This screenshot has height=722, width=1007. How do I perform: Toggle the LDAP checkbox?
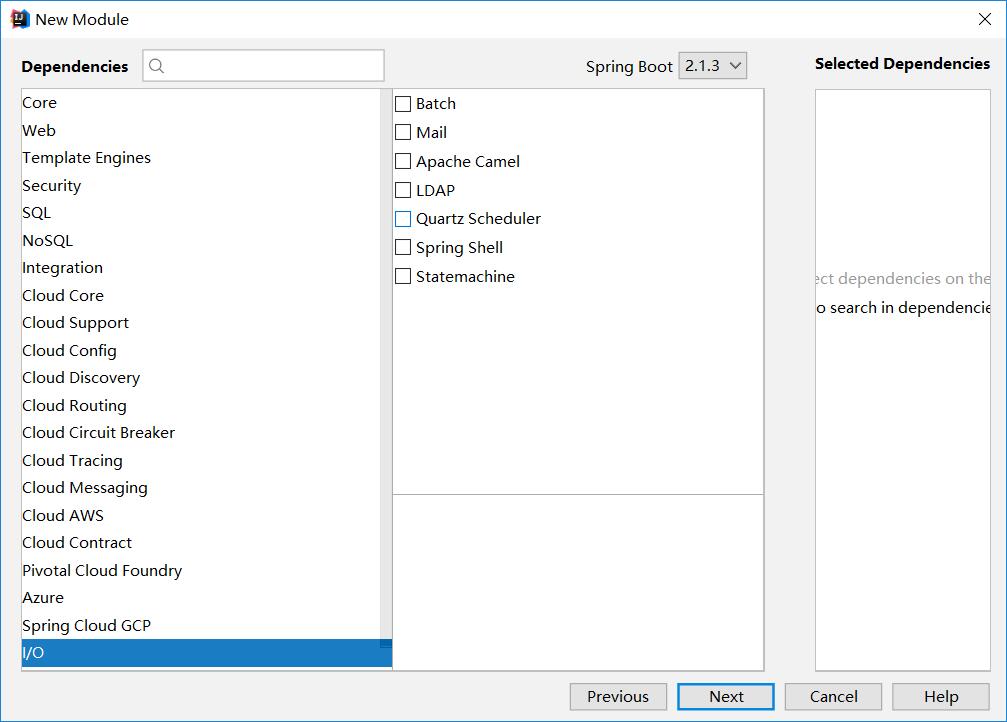pyautogui.click(x=403, y=190)
